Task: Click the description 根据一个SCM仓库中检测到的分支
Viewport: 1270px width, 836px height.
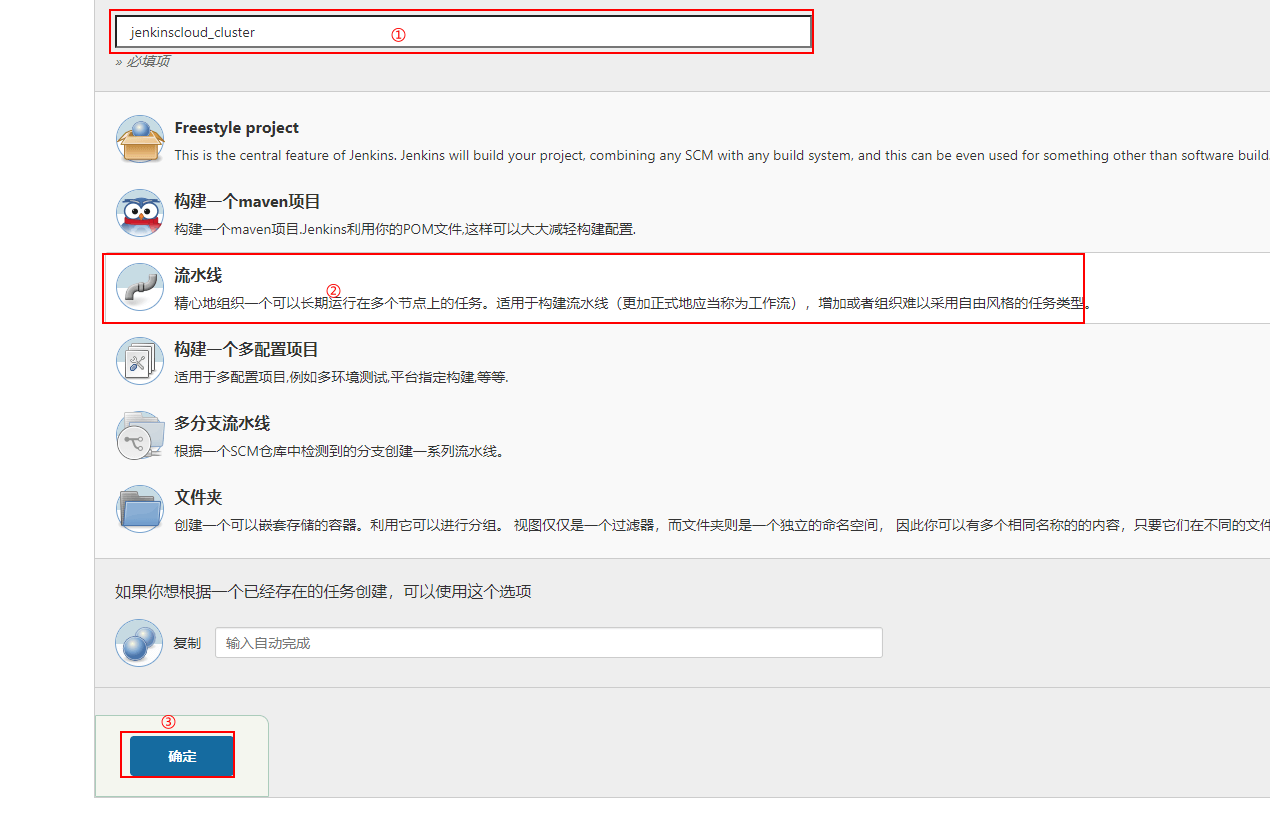Action: [339, 451]
